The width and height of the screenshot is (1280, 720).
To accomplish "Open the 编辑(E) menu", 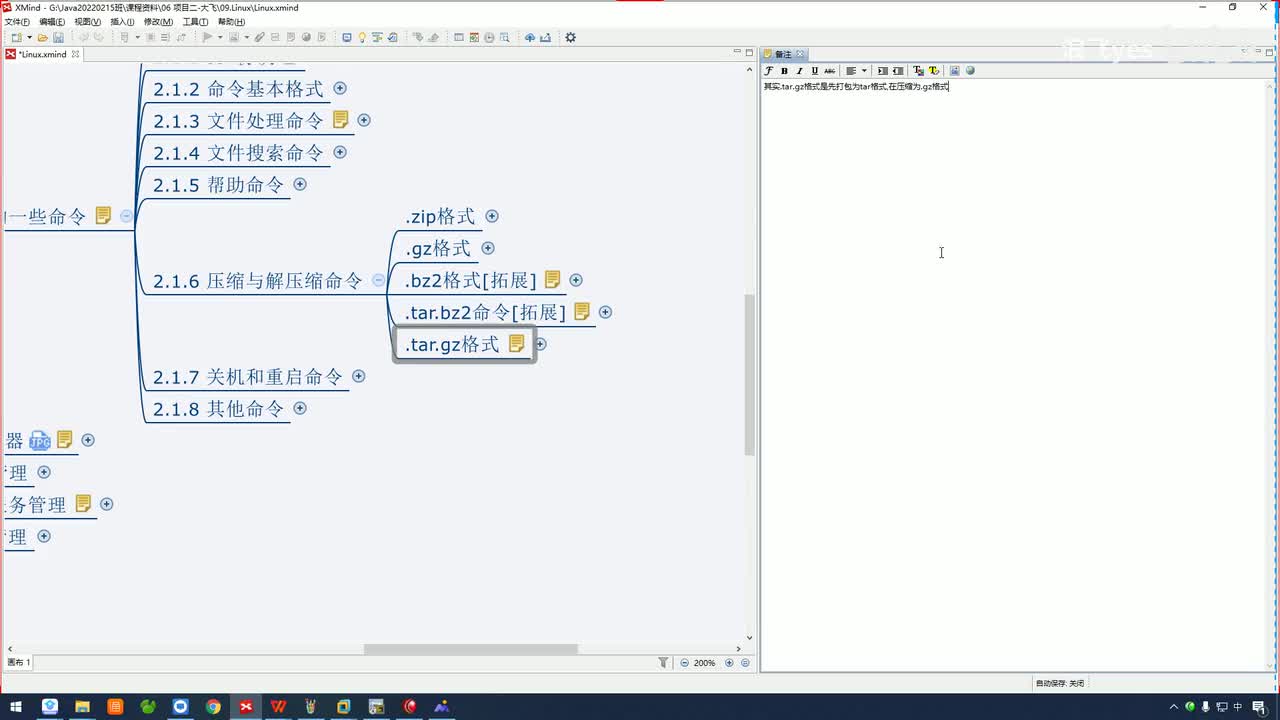I will coord(52,21).
